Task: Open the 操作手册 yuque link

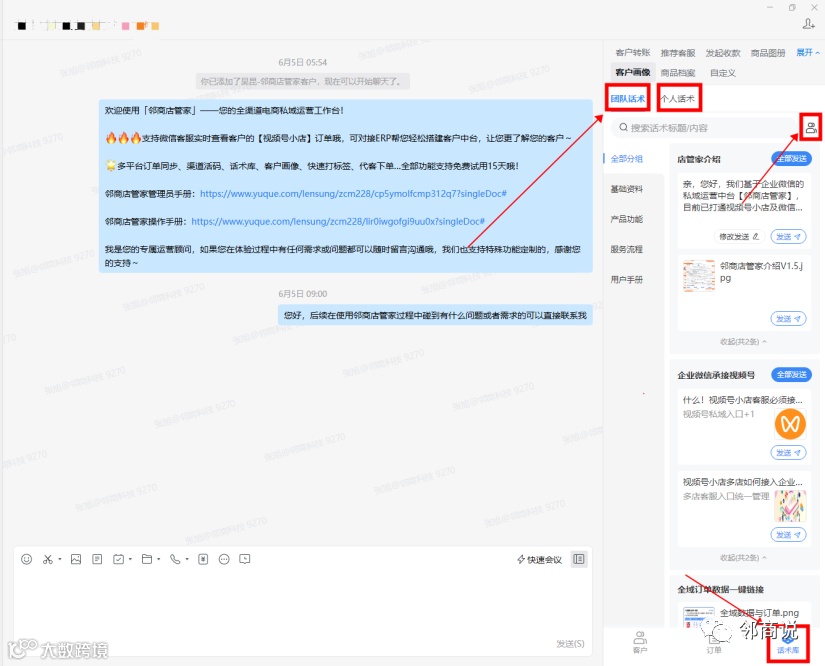Action: (x=338, y=221)
